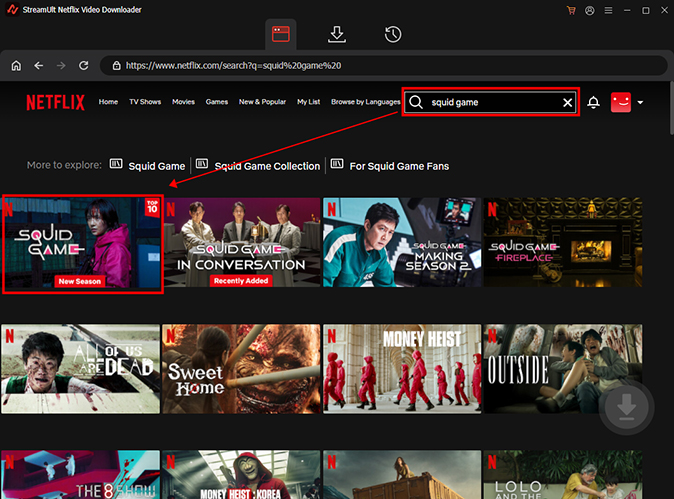Open the Squid Game New Season thumbnail
The height and width of the screenshot is (499, 674).
coord(83,244)
